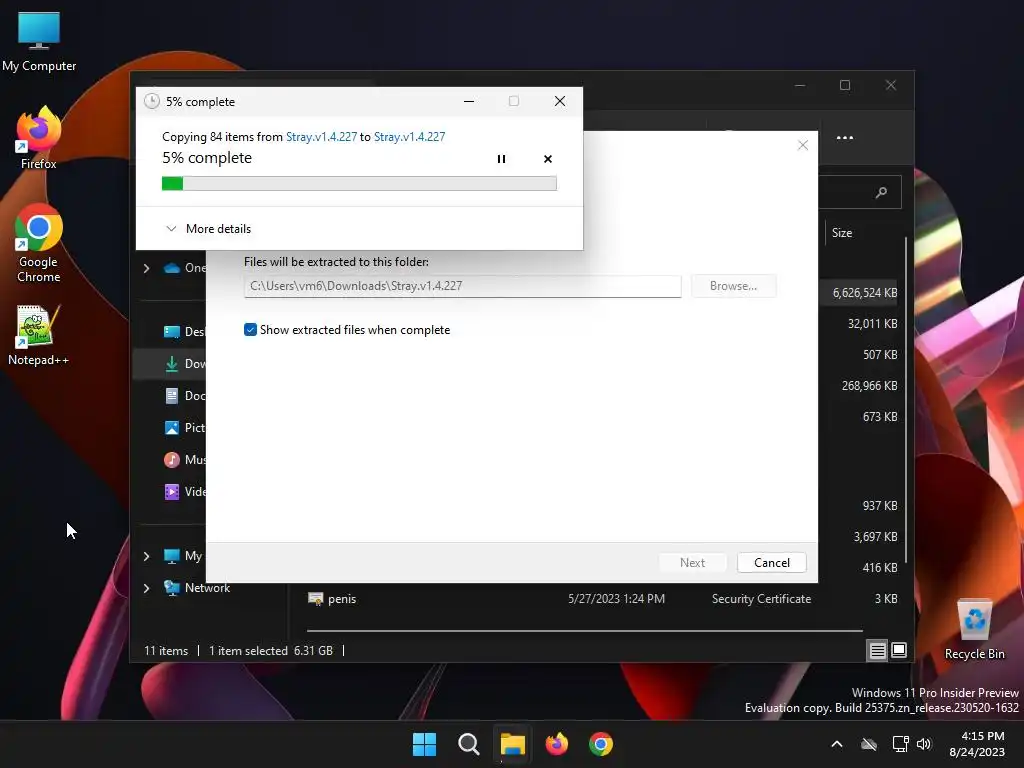This screenshot has width=1024, height=768.
Task: Click the destination Stray.v1.4.227 link
Action: tap(409, 136)
